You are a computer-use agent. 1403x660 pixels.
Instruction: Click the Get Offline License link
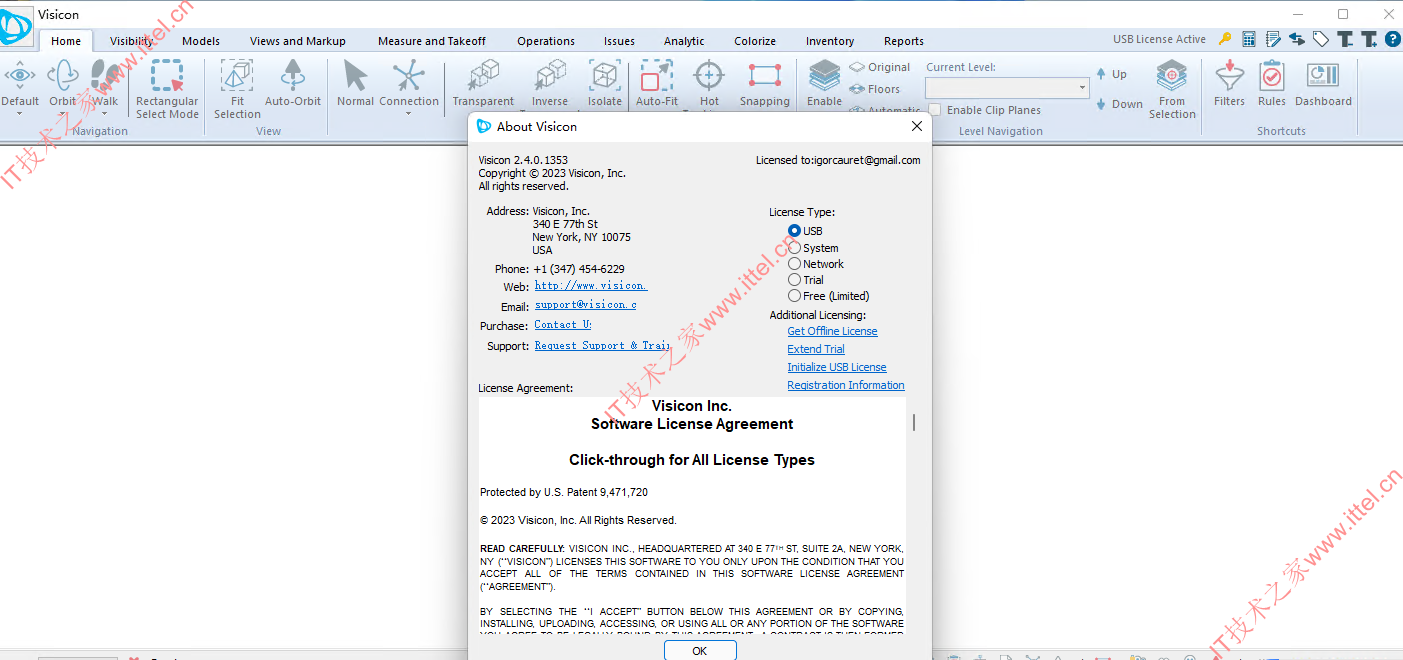point(832,331)
